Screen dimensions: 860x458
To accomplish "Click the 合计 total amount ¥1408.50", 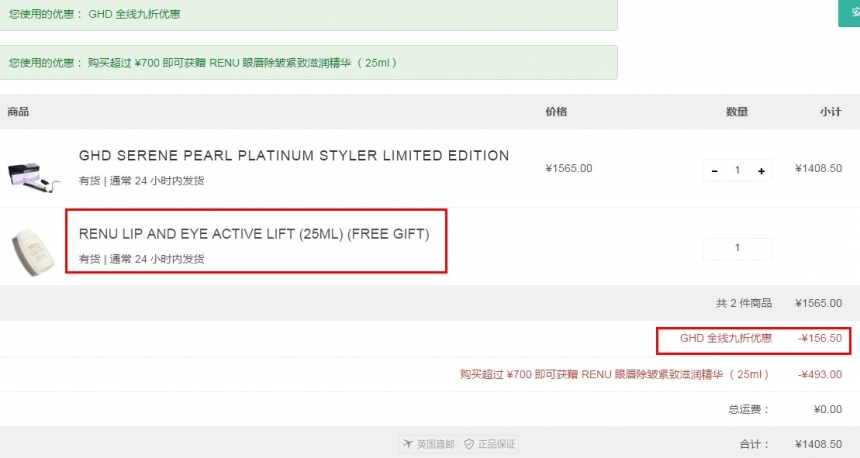I will (x=818, y=444).
